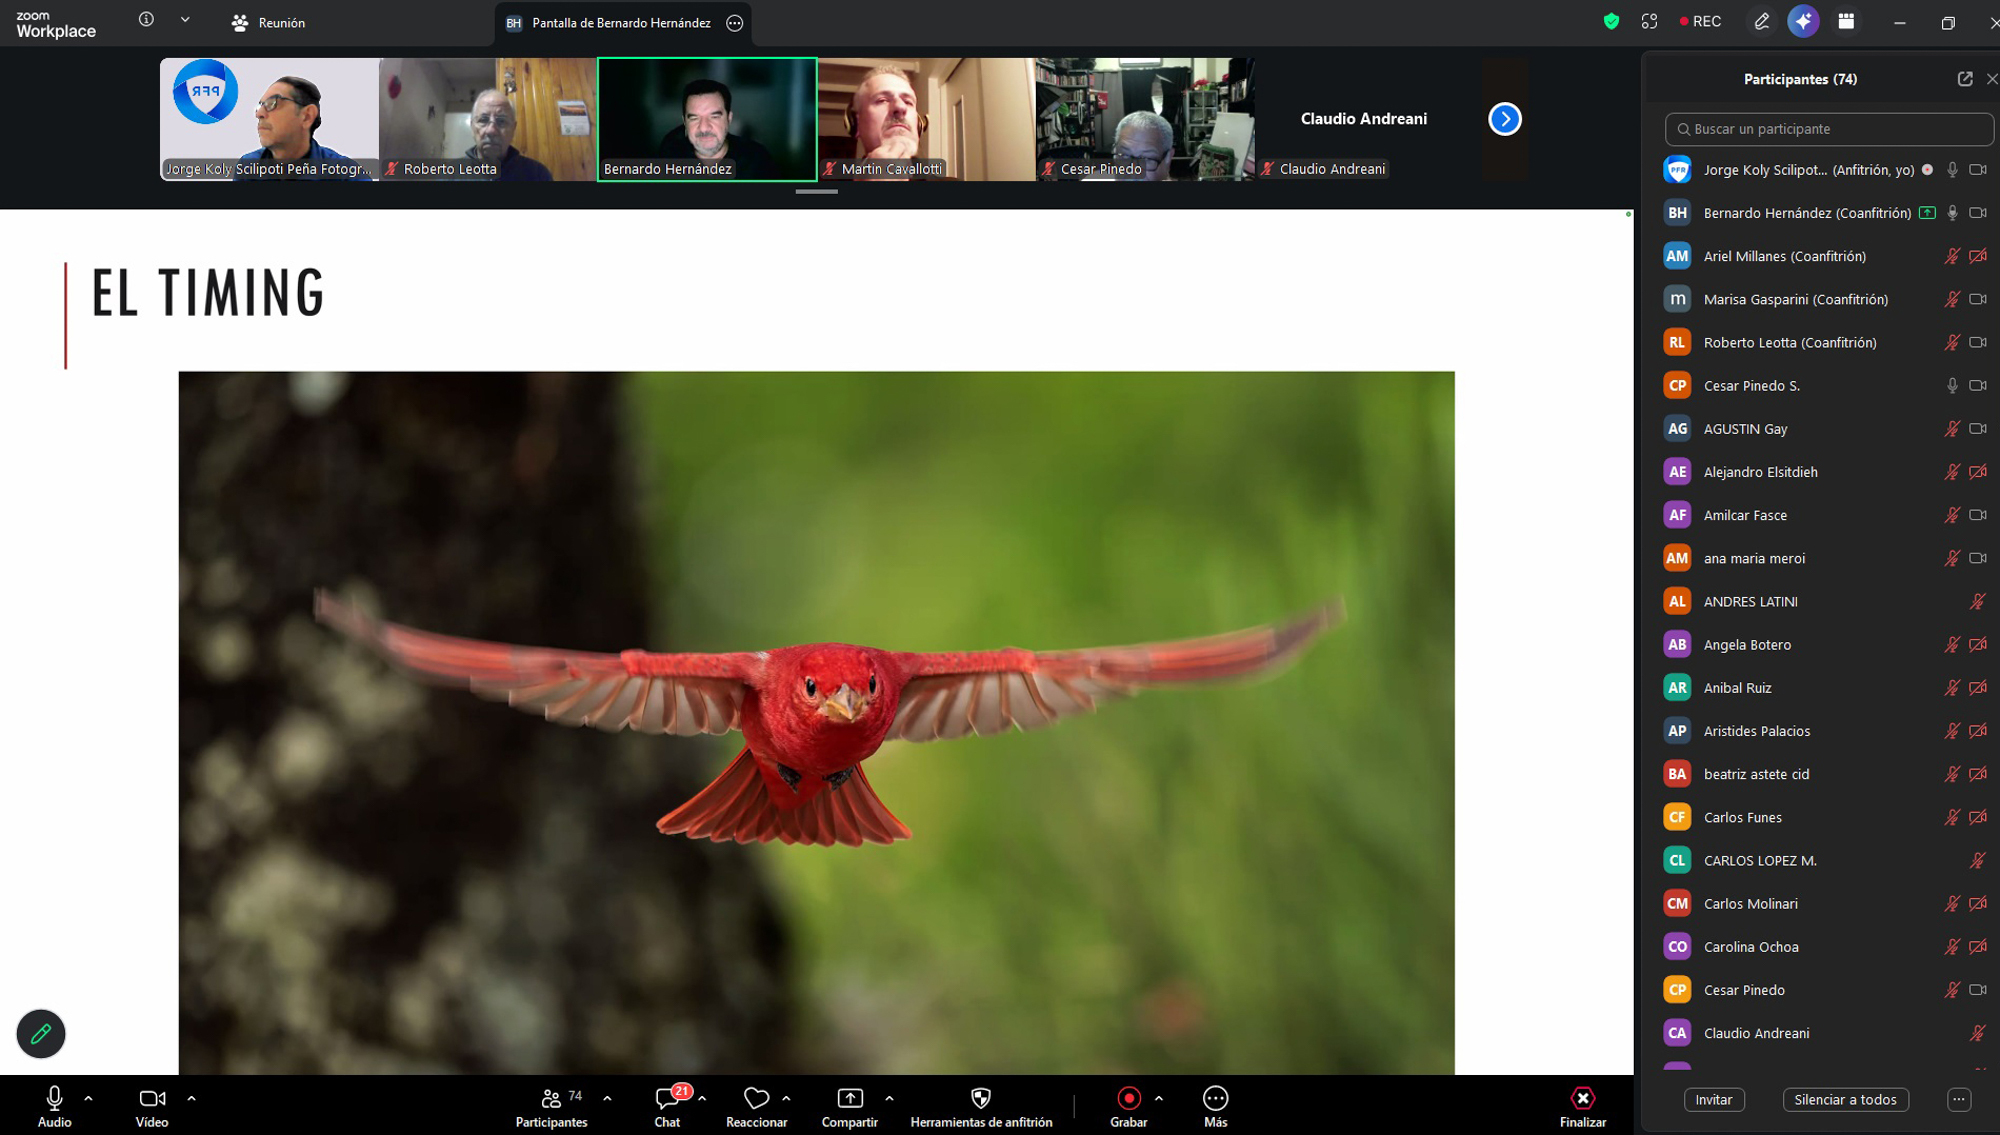The width and height of the screenshot is (2000, 1135).
Task: Mute Bernardo Hernández's microphone in list
Action: coord(1952,213)
